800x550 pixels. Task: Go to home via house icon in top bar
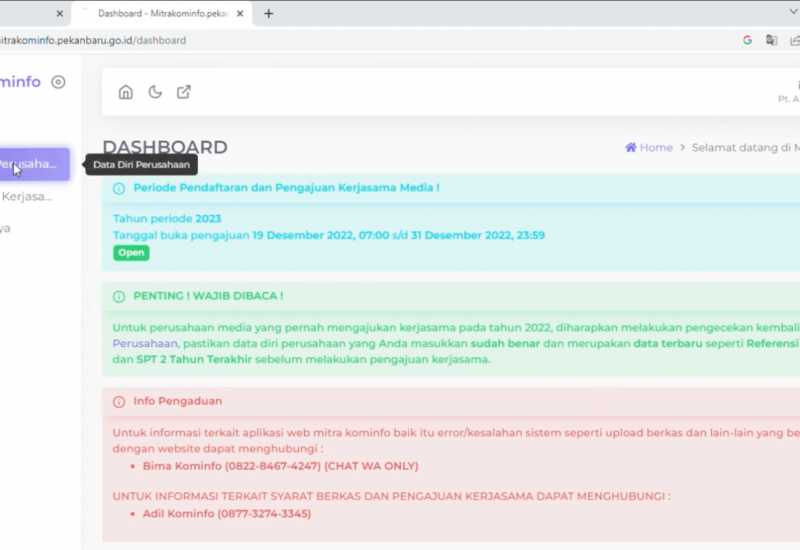tap(126, 92)
